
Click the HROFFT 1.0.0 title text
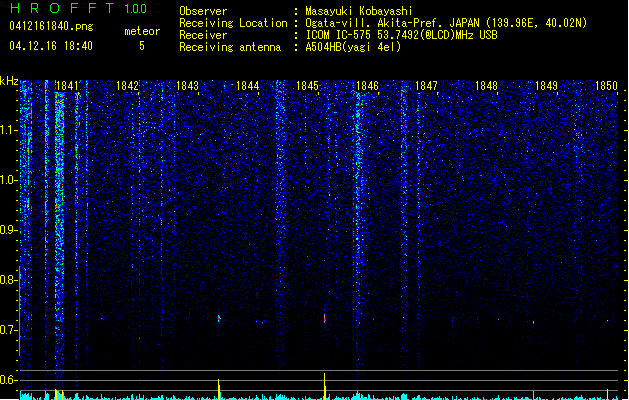[79, 8]
